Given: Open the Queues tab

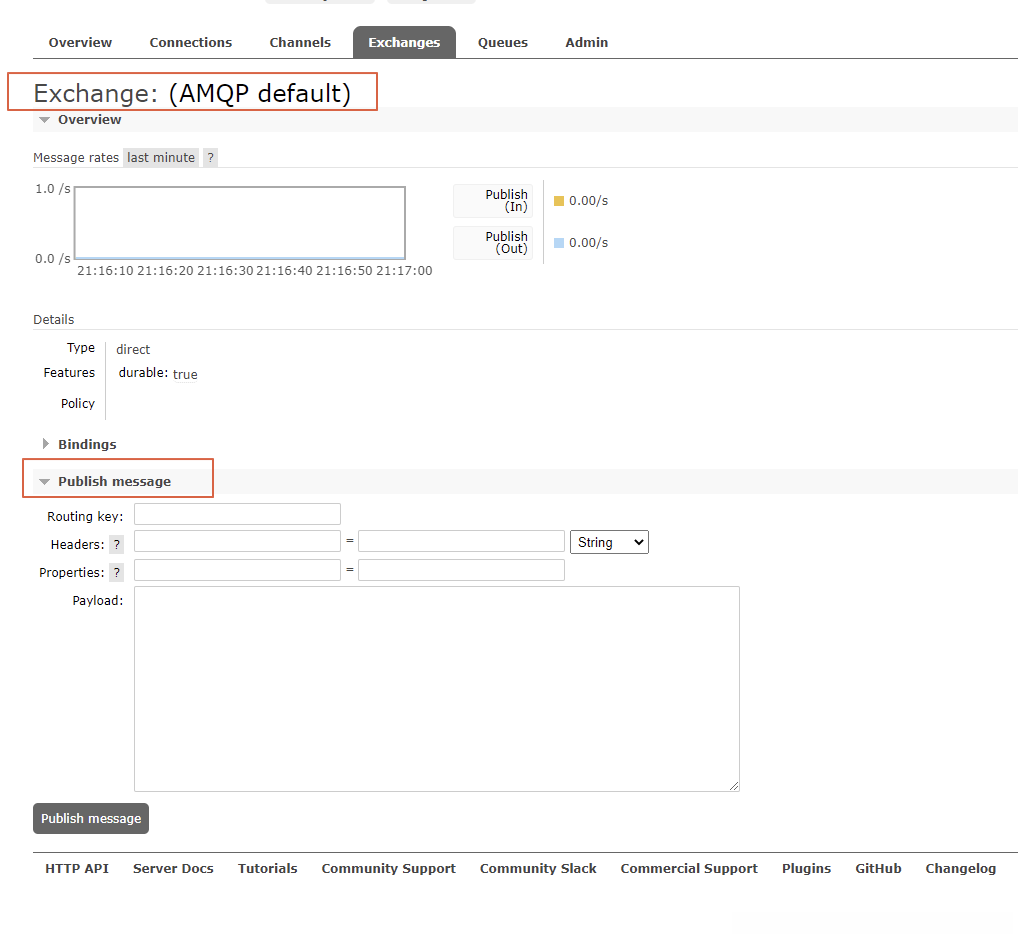Looking at the screenshot, I should click(503, 42).
